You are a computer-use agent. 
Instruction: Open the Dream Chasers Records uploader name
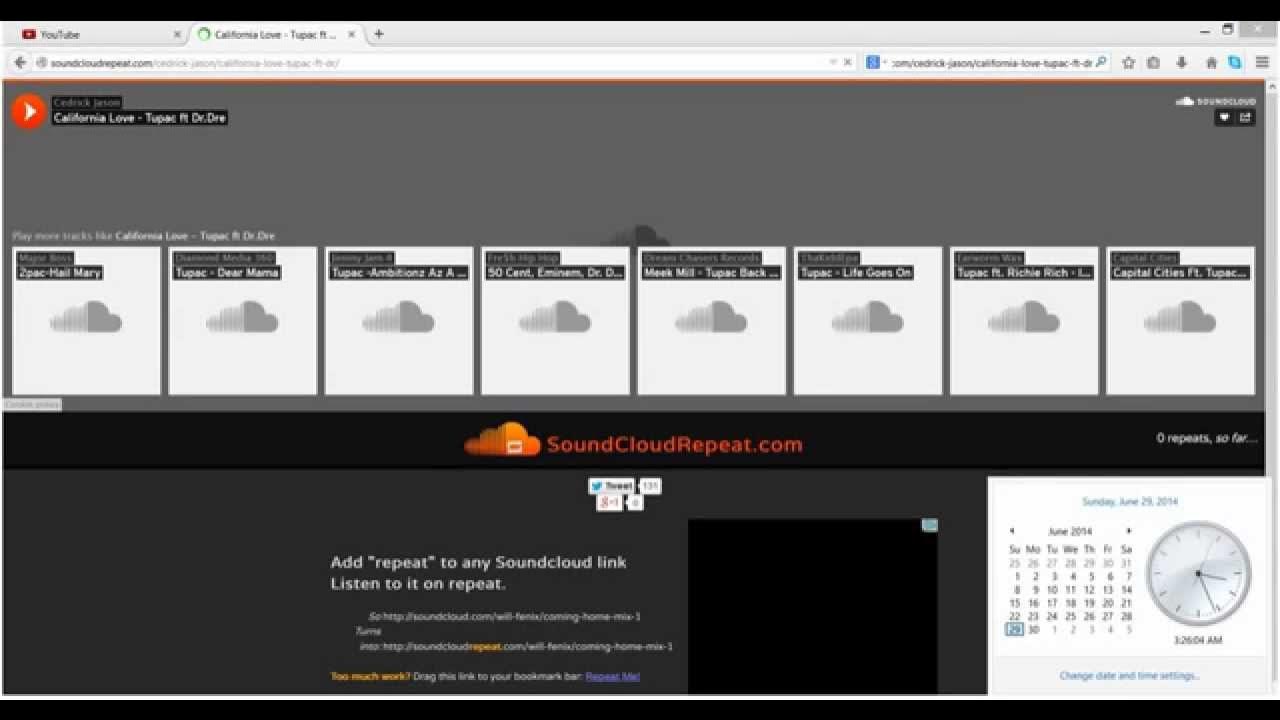702,258
